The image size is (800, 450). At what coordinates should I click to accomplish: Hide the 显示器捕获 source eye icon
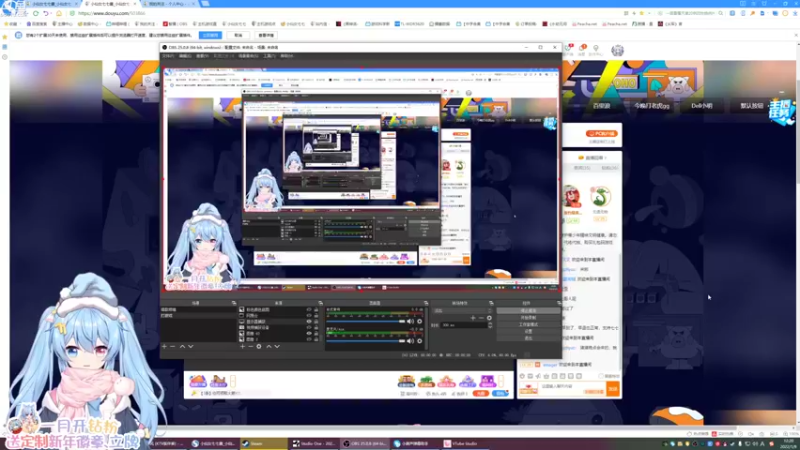309,321
